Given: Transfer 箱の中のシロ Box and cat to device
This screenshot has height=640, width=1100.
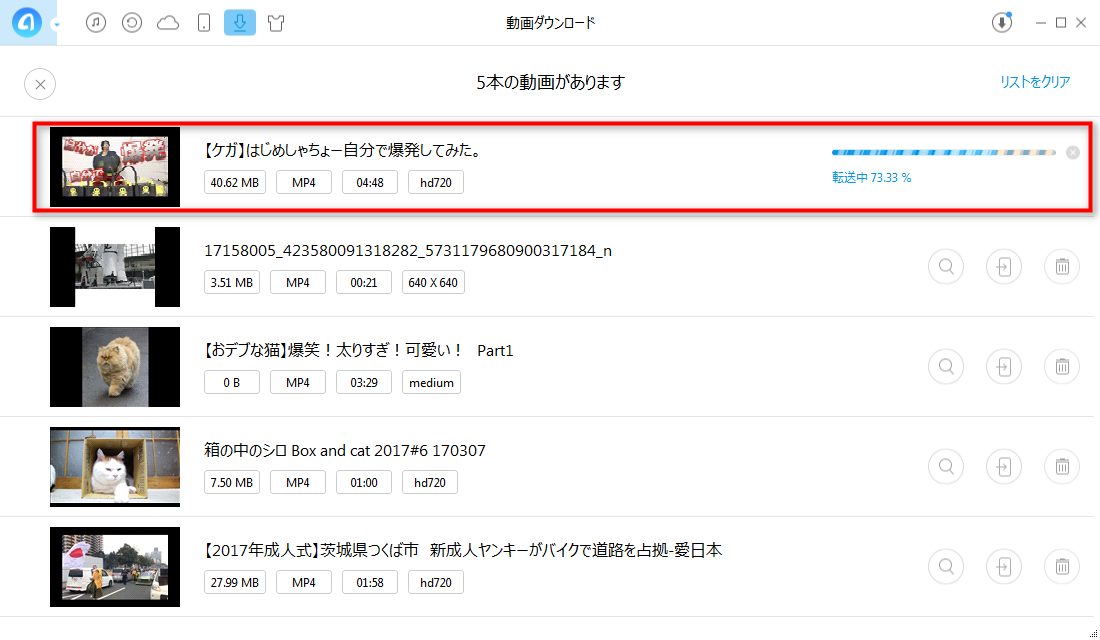Looking at the screenshot, I should click(1004, 467).
